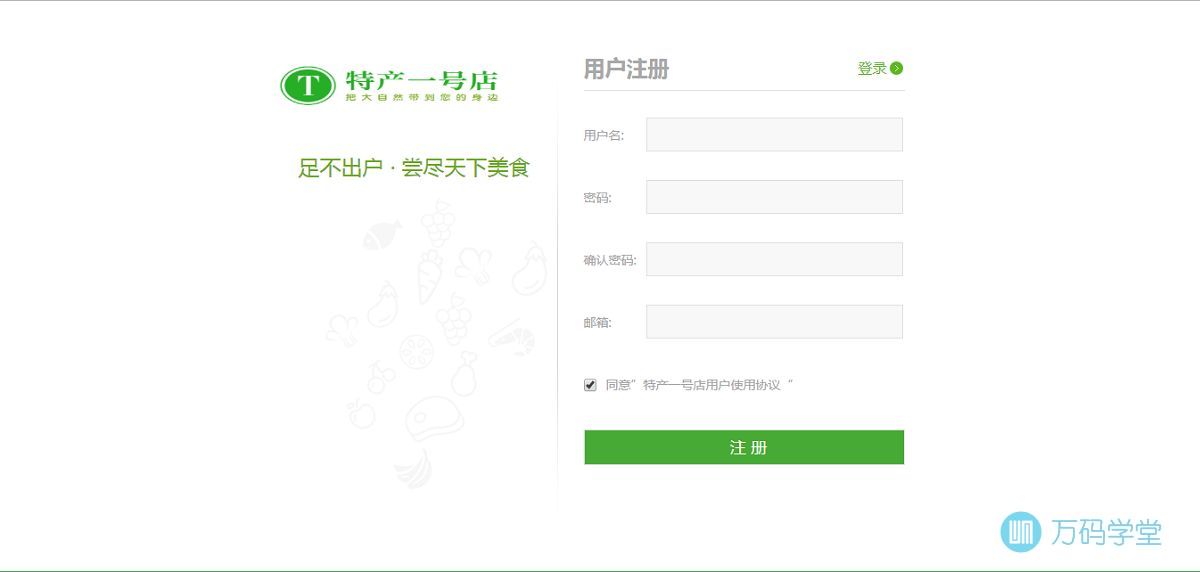Click the 万码学堂 blue circle logo
This screenshot has height=572, width=1200.
(1021, 532)
